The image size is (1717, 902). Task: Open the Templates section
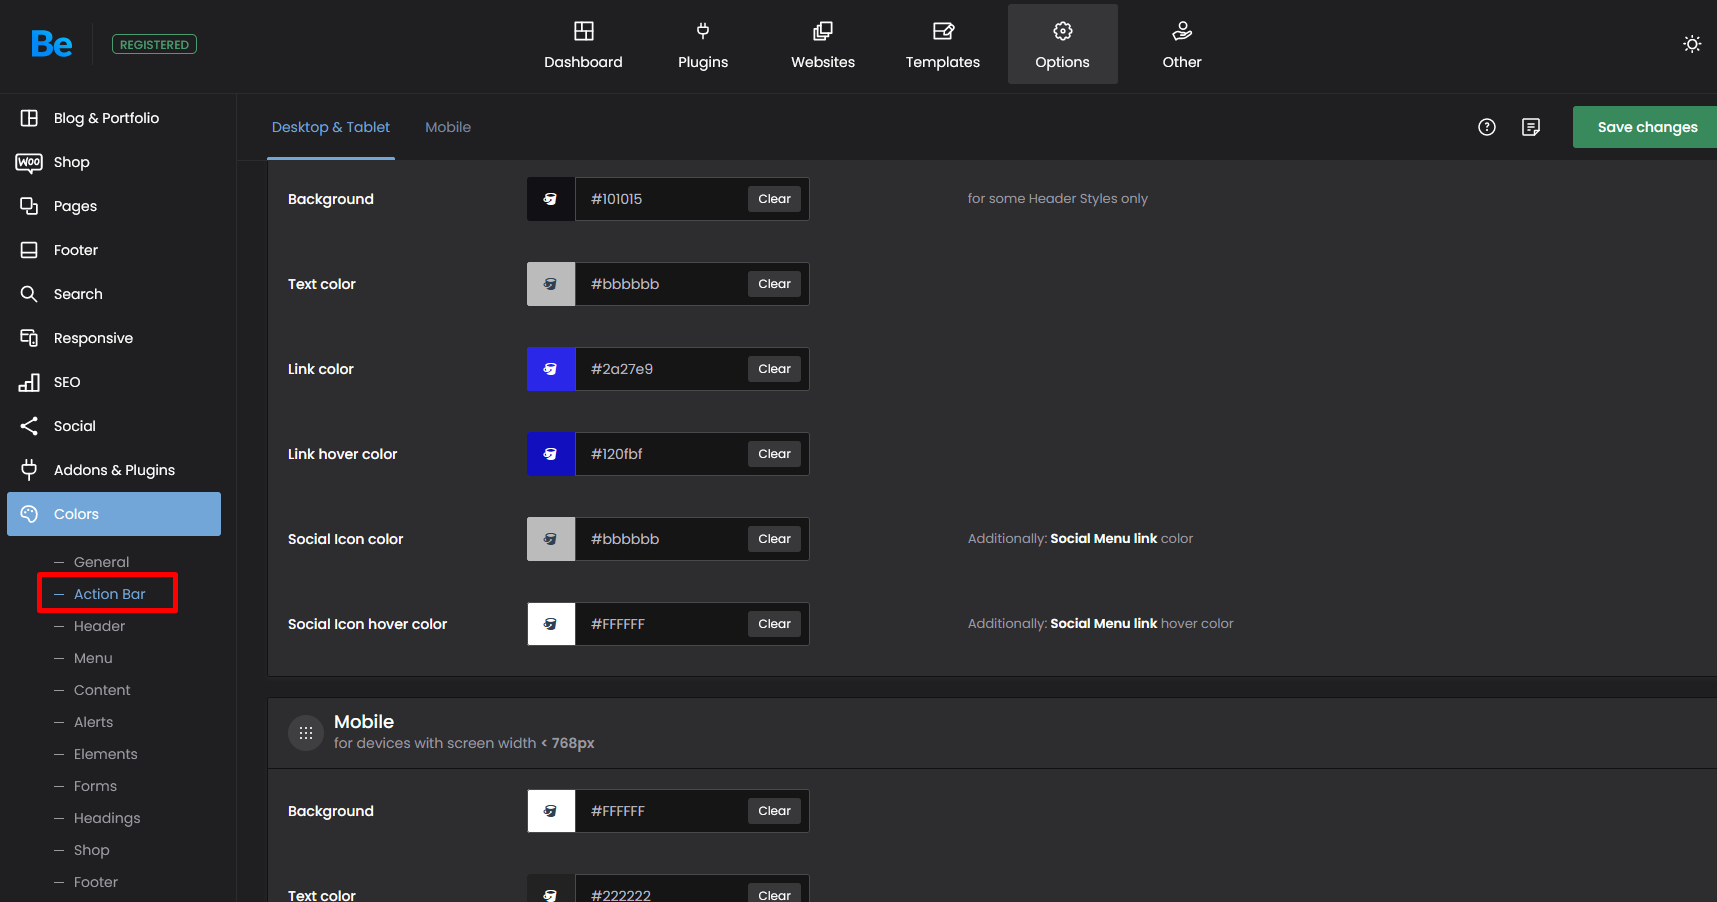point(943,45)
